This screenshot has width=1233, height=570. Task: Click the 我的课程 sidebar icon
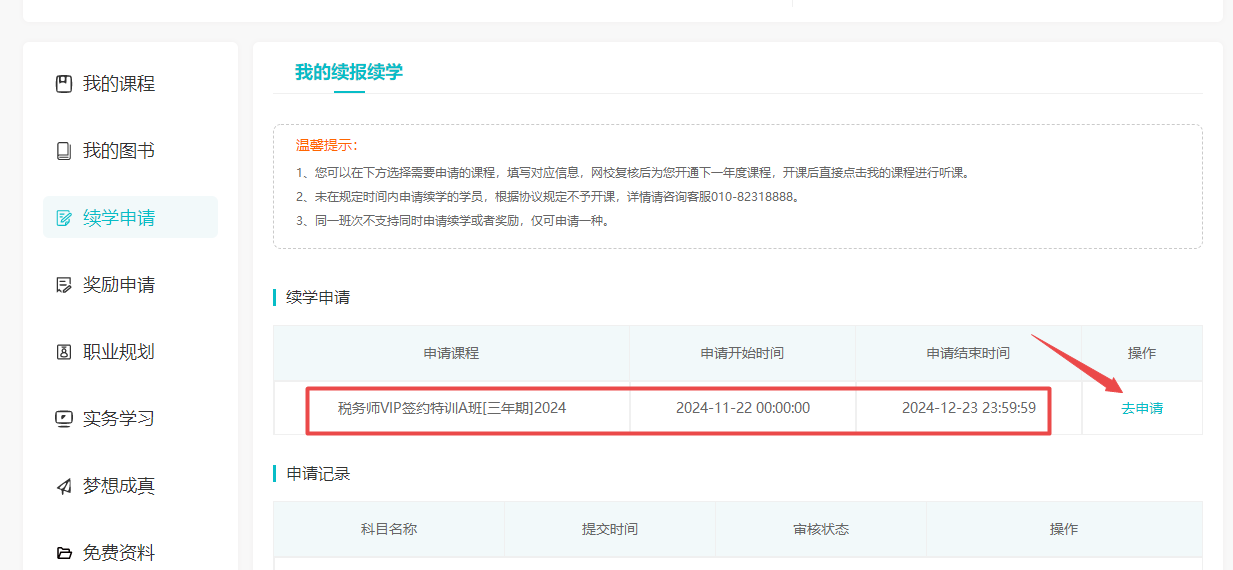coord(64,84)
